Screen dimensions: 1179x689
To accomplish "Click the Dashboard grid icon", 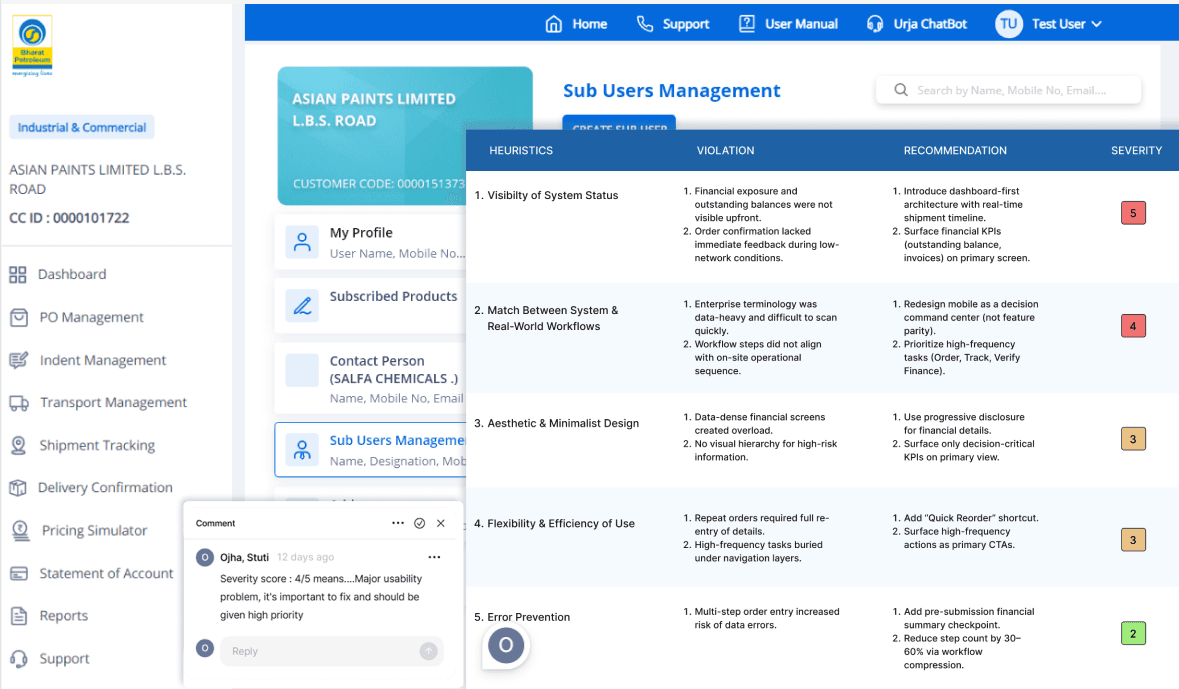I will point(18,275).
